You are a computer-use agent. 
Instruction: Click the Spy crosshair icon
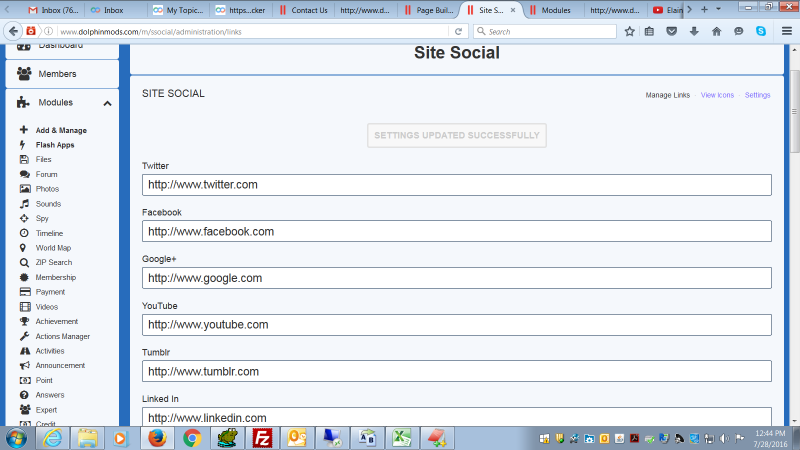(x=24, y=218)
